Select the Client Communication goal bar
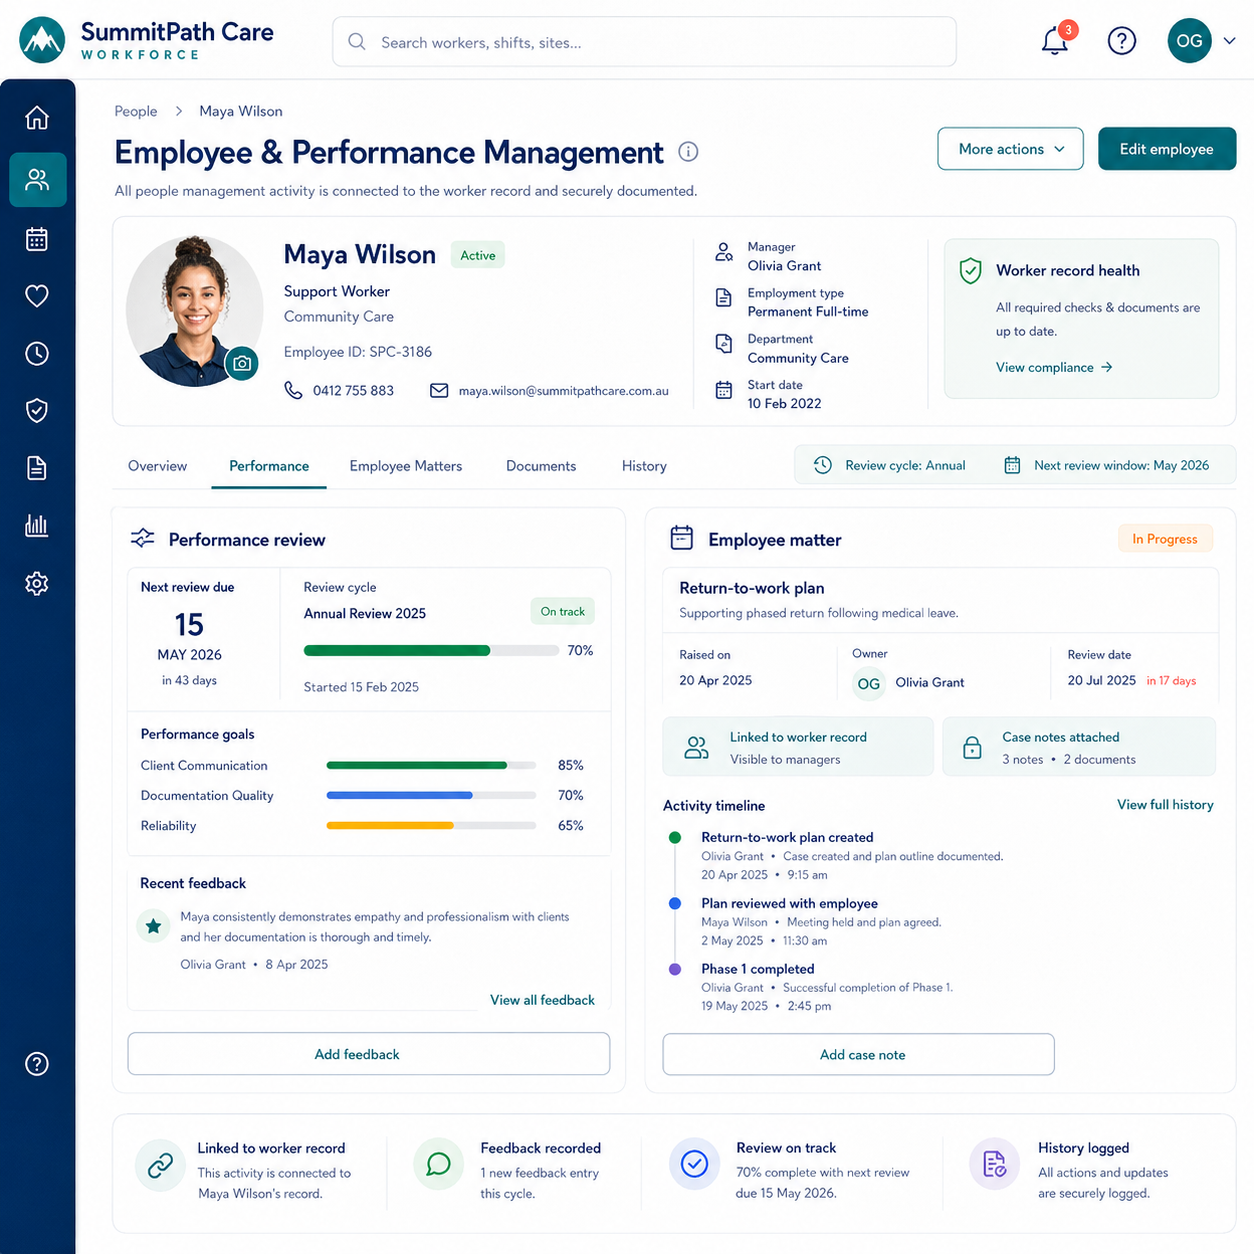The width and height of the screenshot is (1254, 1254). pyautogui.click(x=431, y=765)
